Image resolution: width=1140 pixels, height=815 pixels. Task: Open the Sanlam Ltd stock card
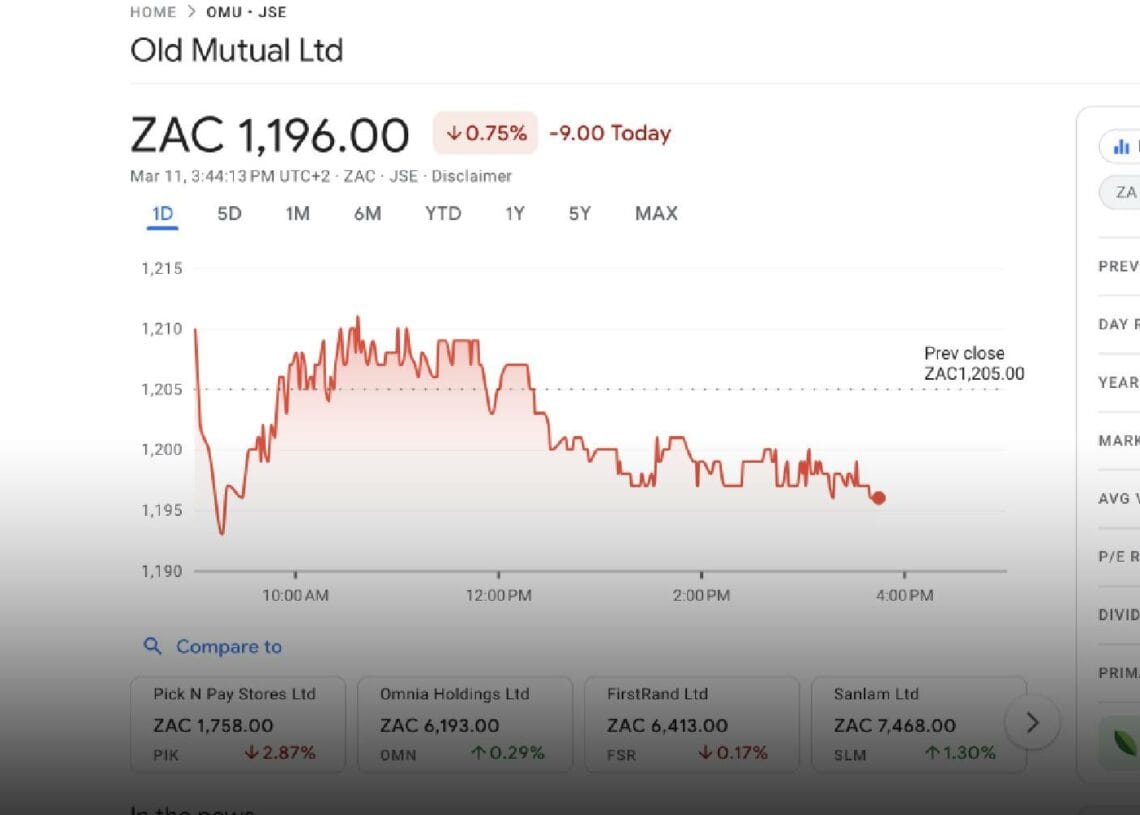point(917,724)
